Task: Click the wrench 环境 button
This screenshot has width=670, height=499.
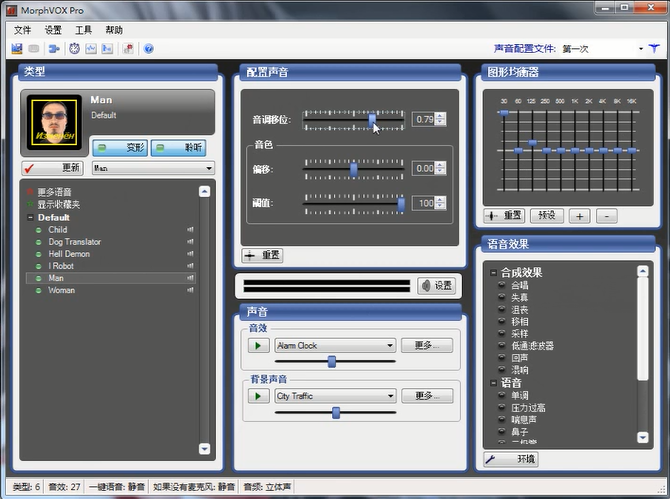Action: coord(511,459)
